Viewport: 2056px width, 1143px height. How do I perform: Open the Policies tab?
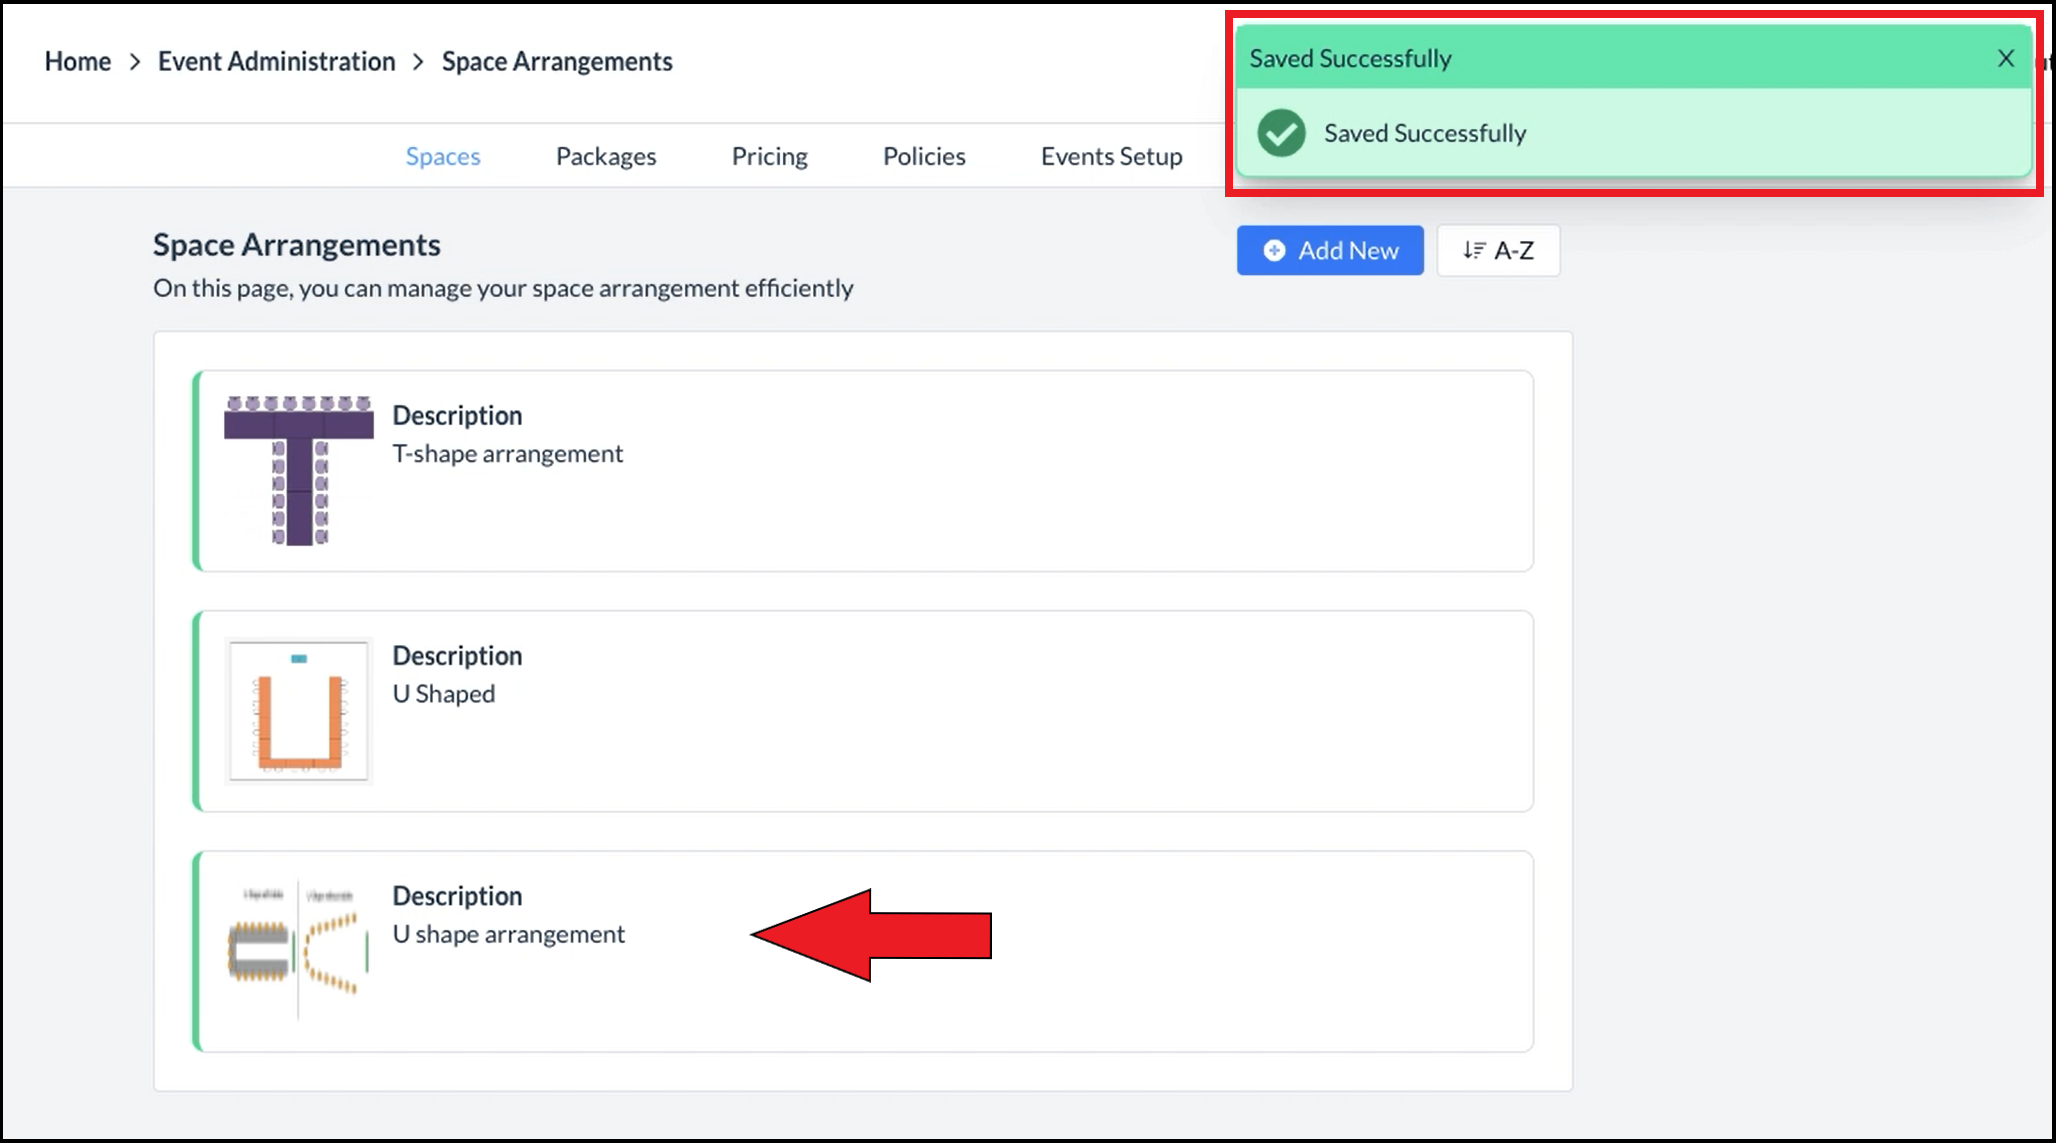pyautogui.click(x=923, y=155)
